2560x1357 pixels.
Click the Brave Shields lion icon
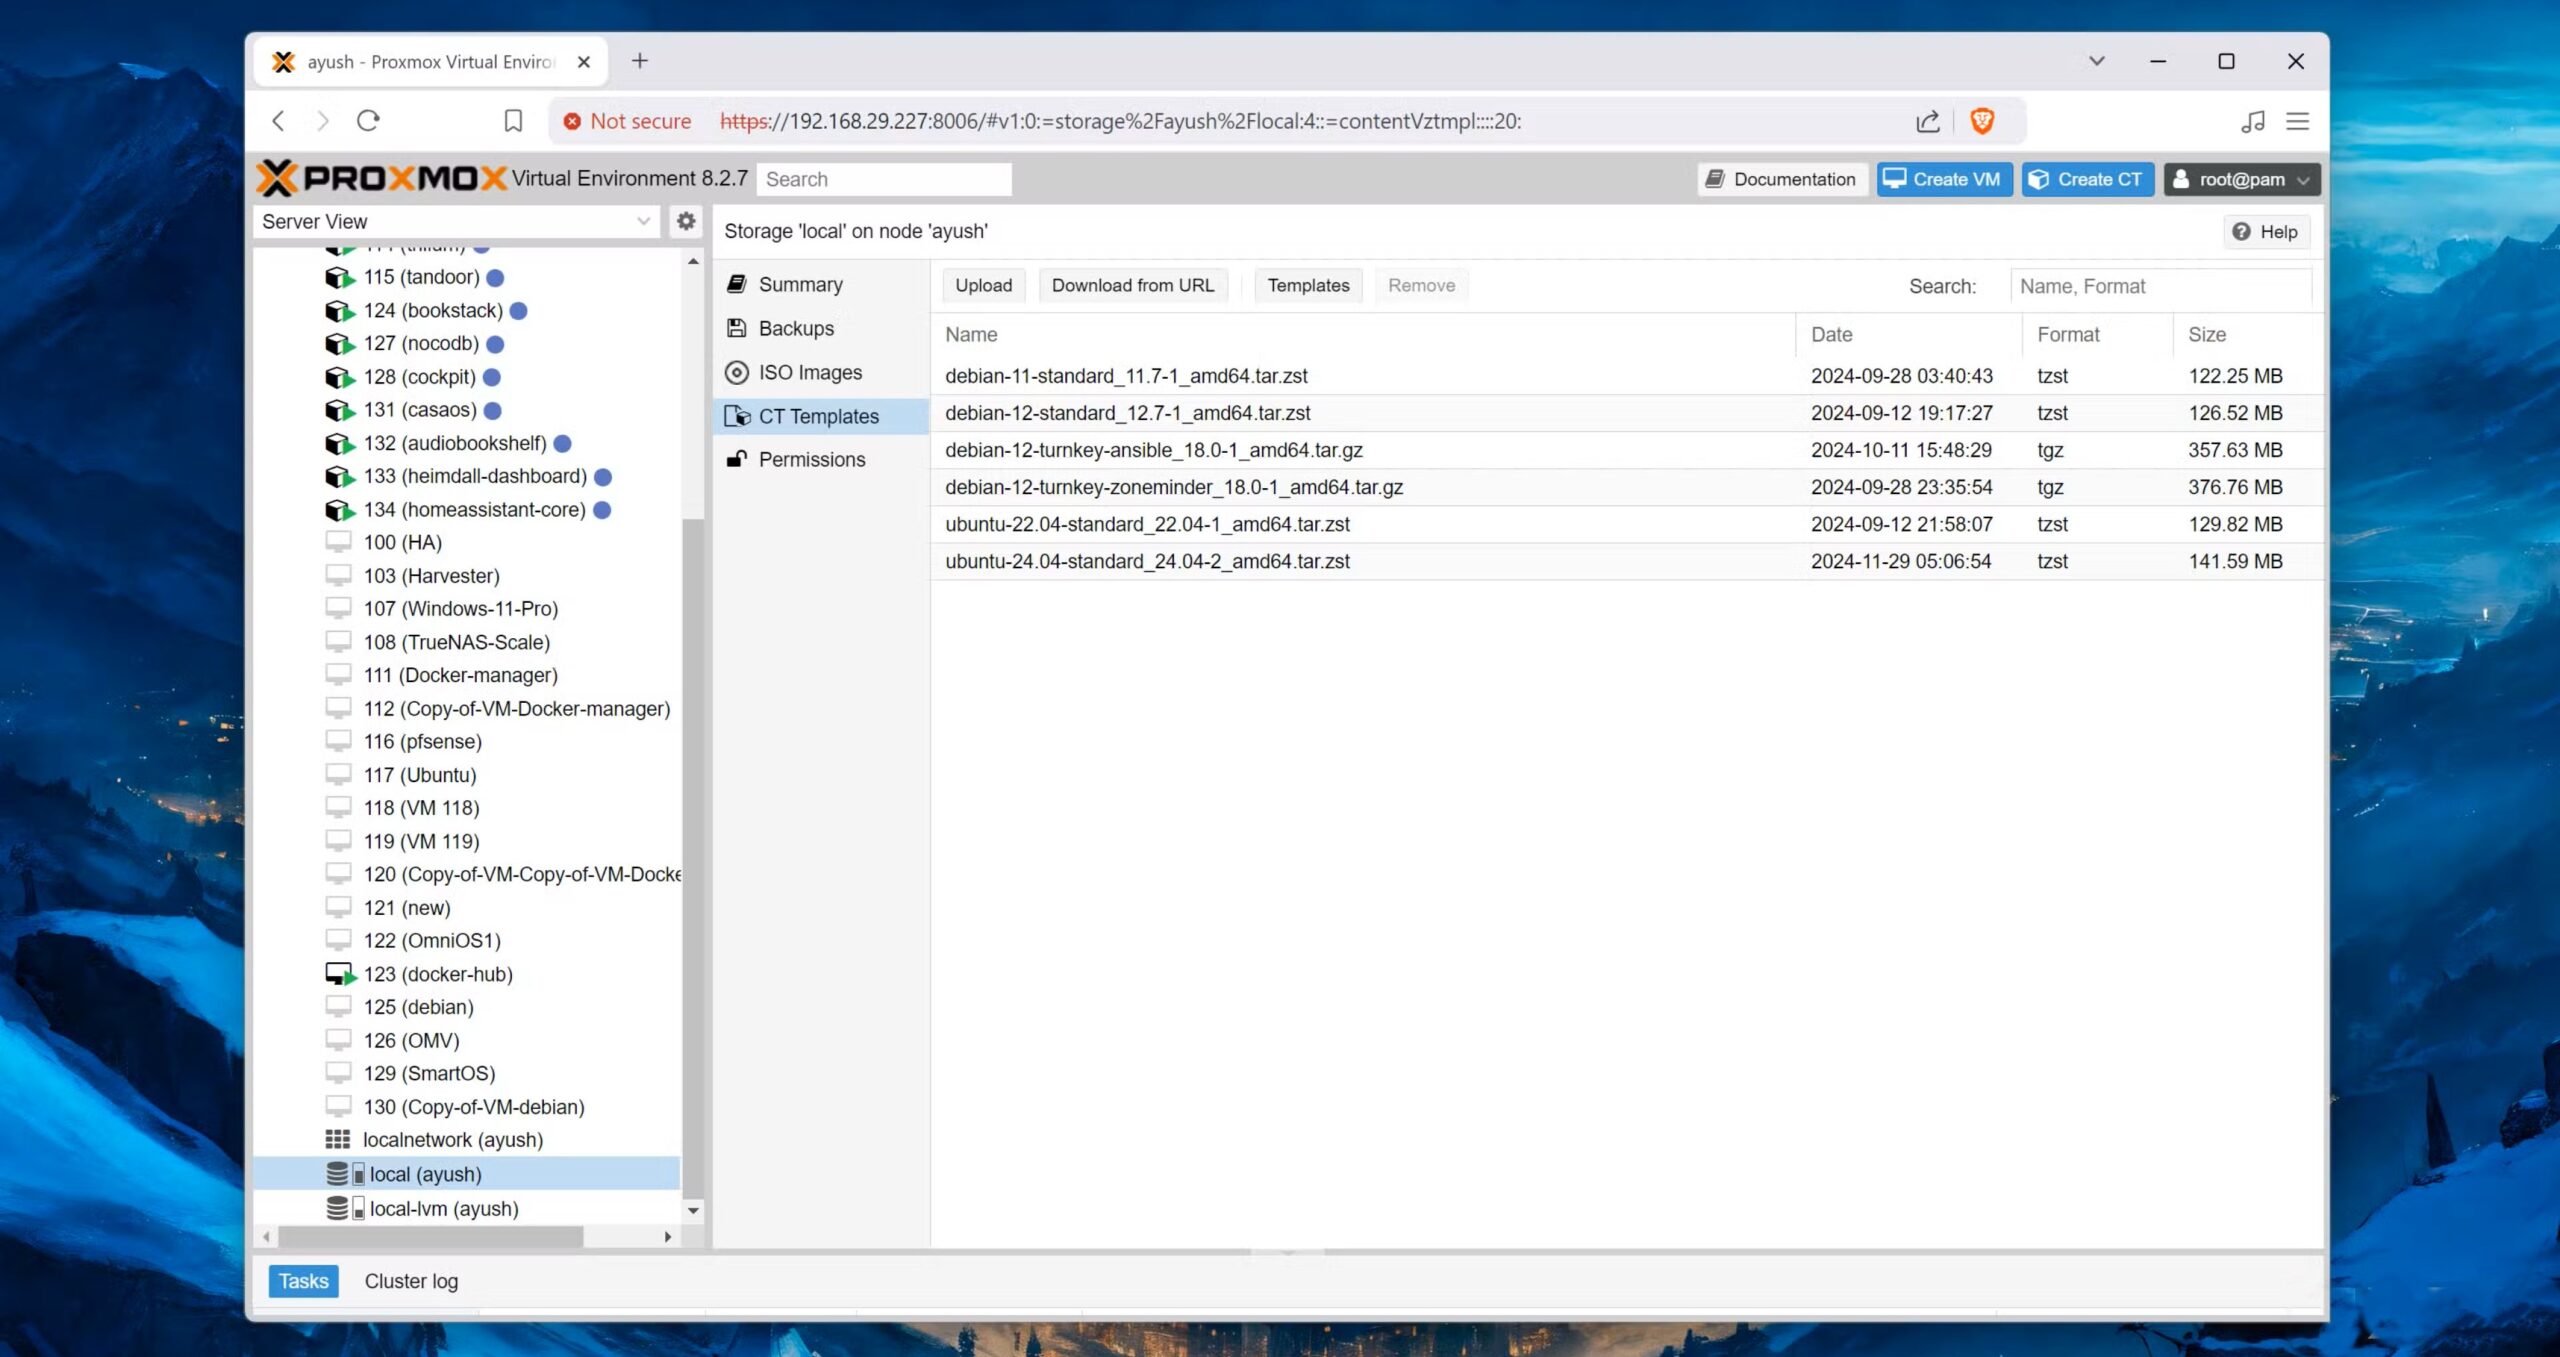(1981, 121)
